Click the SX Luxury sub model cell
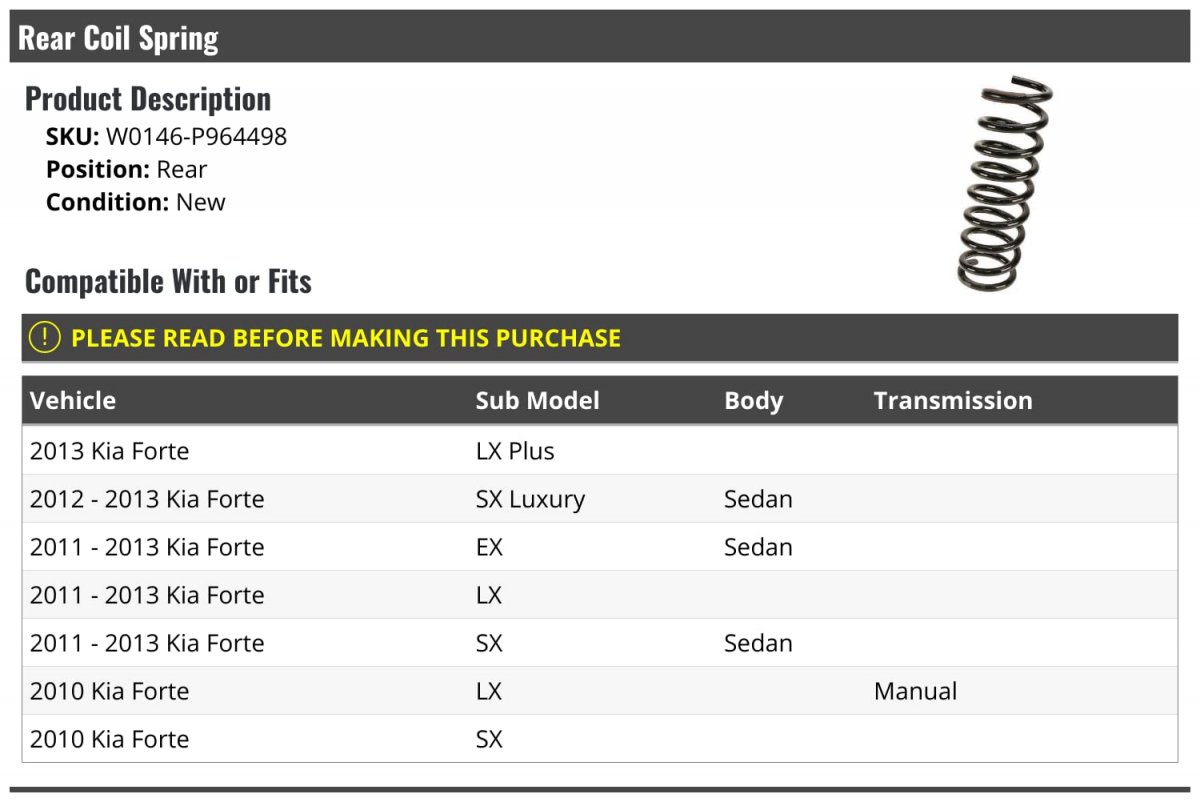Screen dimensions: 1200x802 [530, 499]
